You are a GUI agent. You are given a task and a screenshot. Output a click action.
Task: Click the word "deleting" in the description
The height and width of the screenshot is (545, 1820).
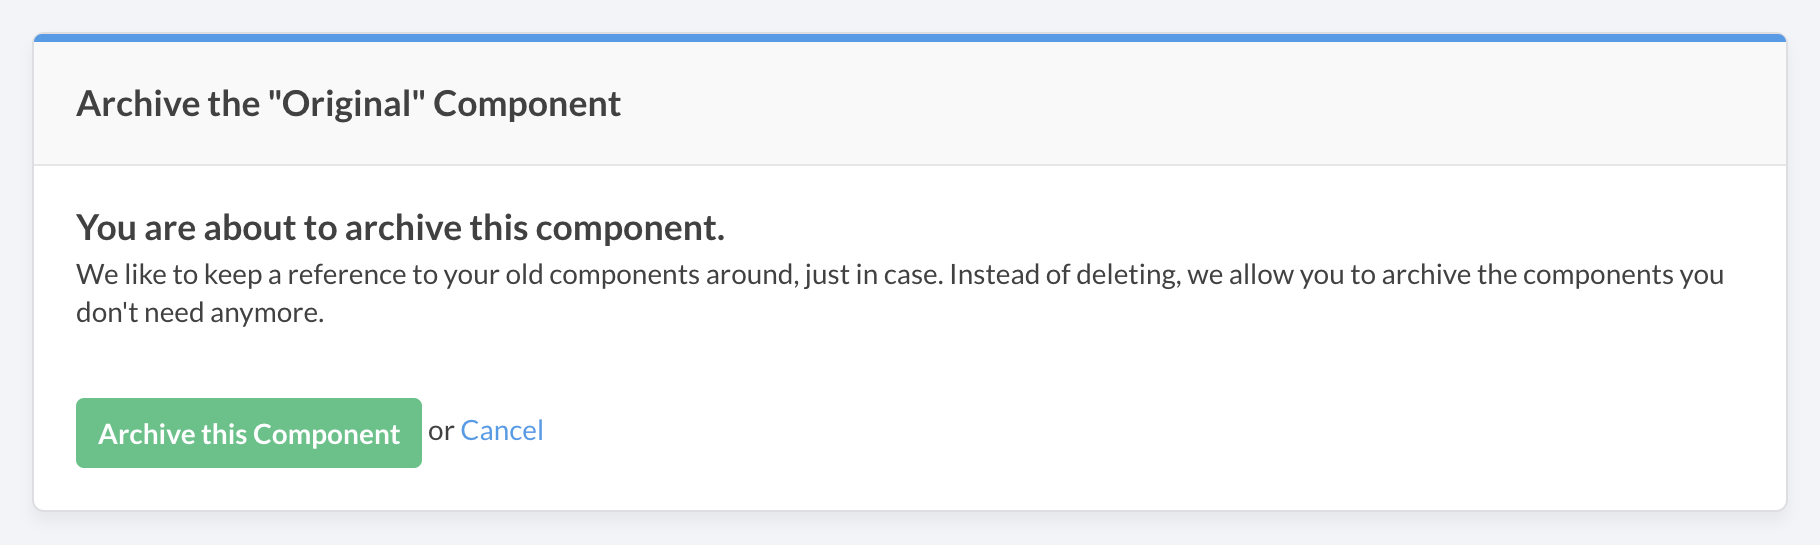pos(1128,275)
